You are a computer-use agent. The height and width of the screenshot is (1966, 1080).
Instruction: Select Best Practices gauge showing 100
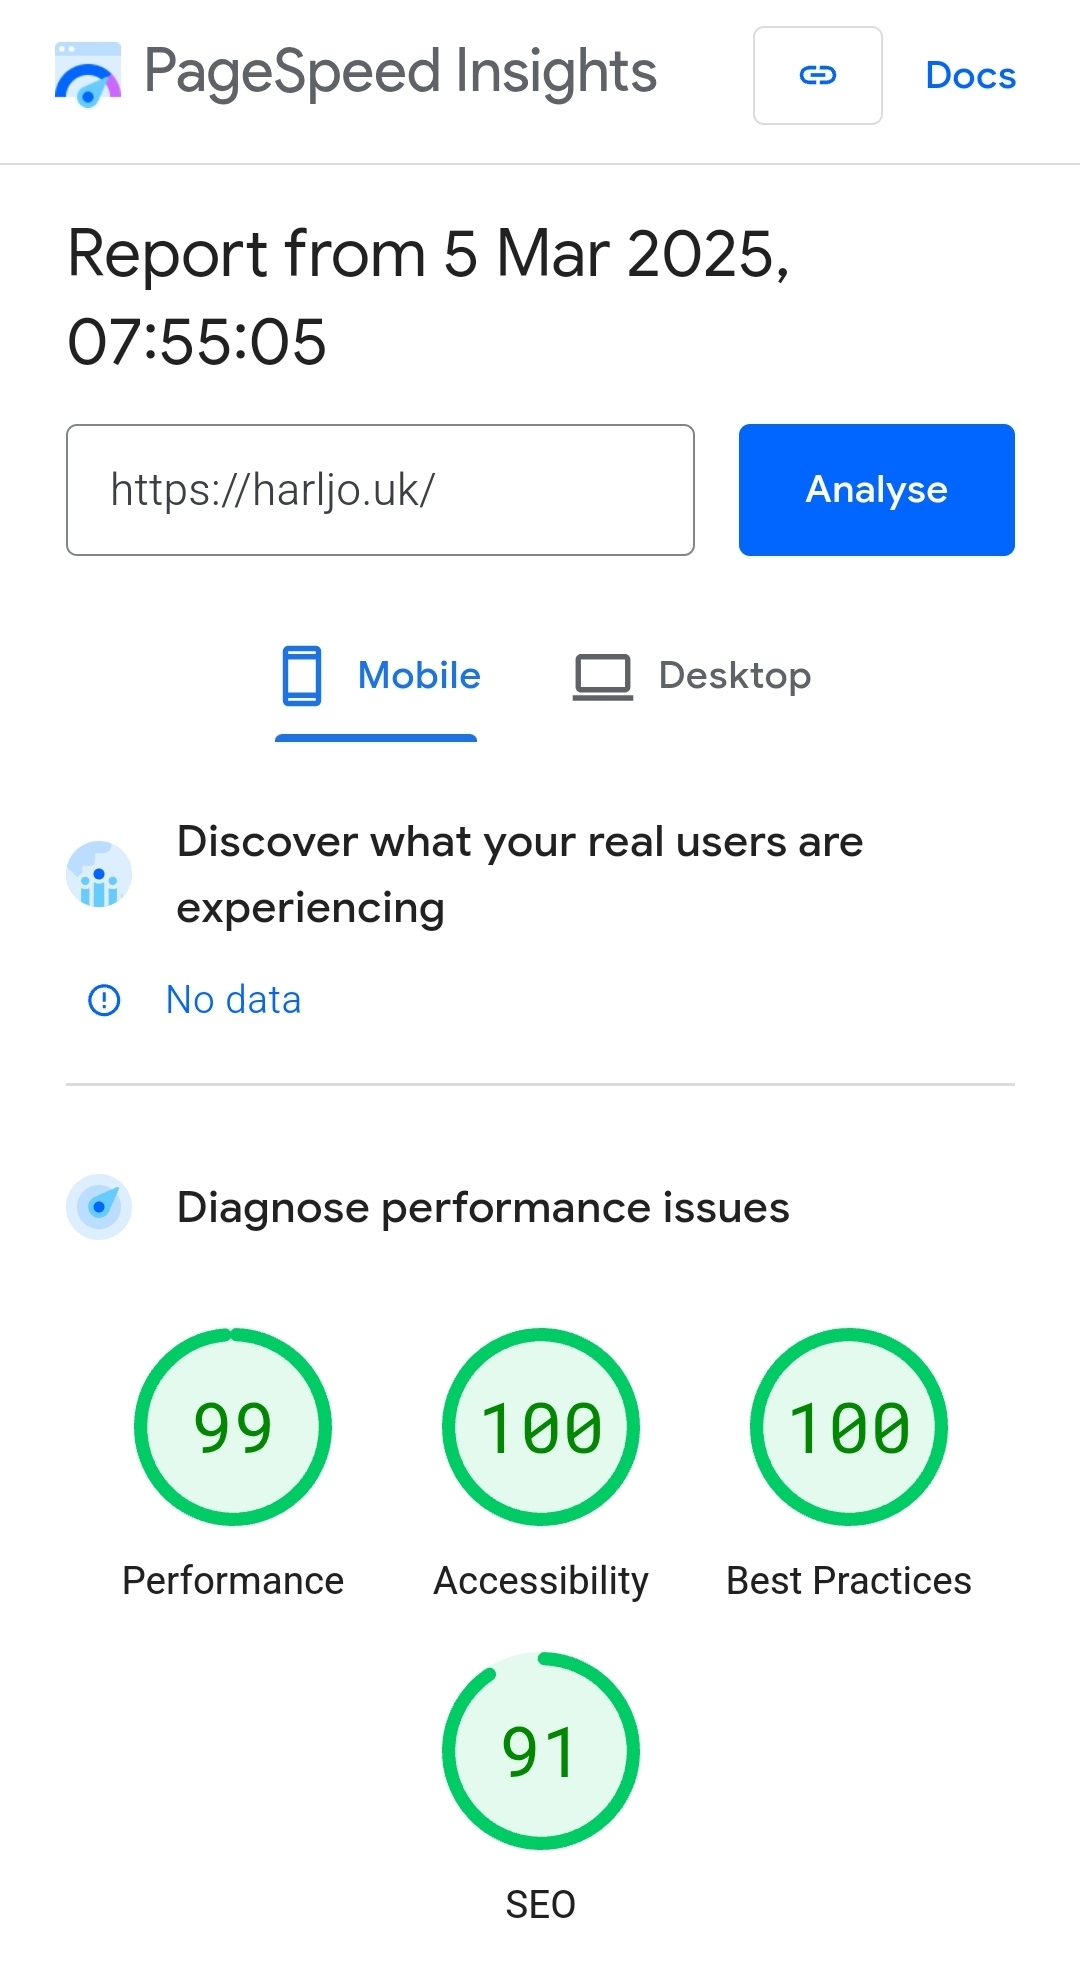[849, 1427]
